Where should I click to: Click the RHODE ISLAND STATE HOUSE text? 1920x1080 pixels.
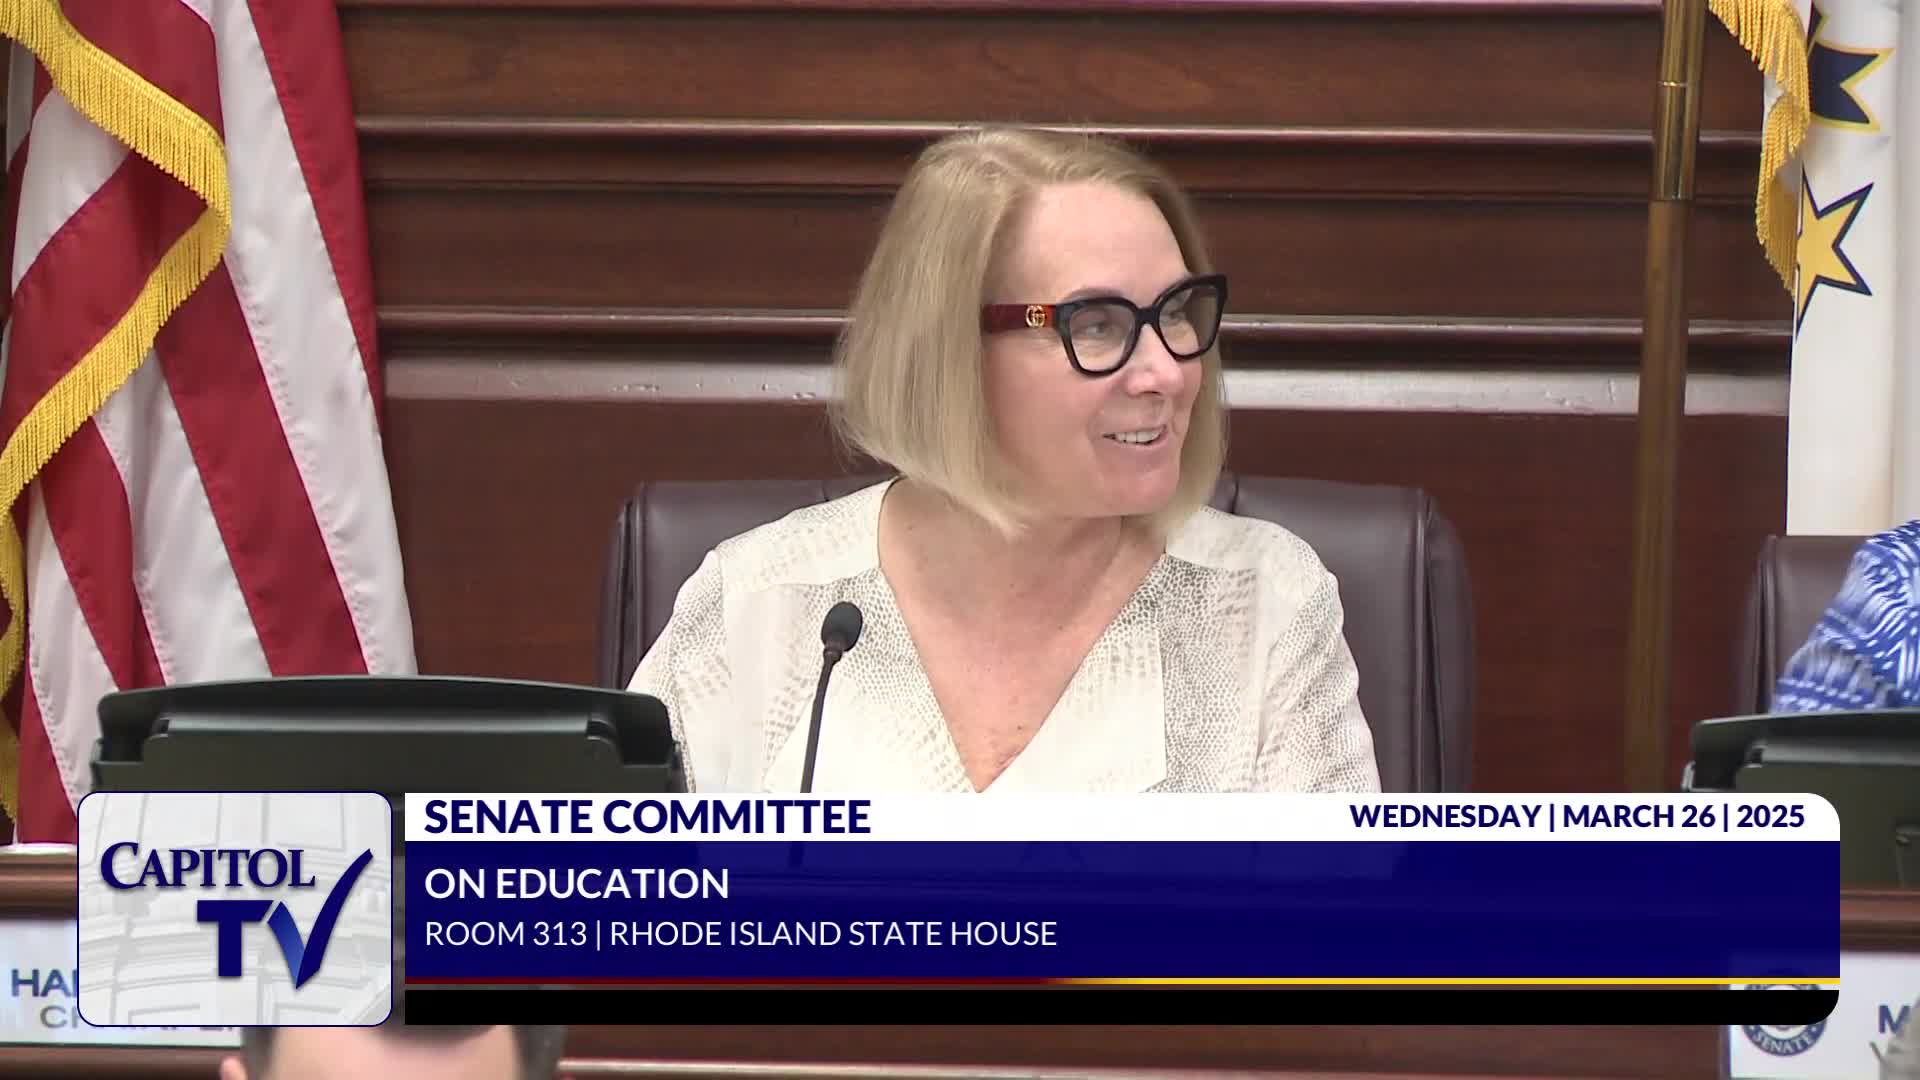[833, 934]
